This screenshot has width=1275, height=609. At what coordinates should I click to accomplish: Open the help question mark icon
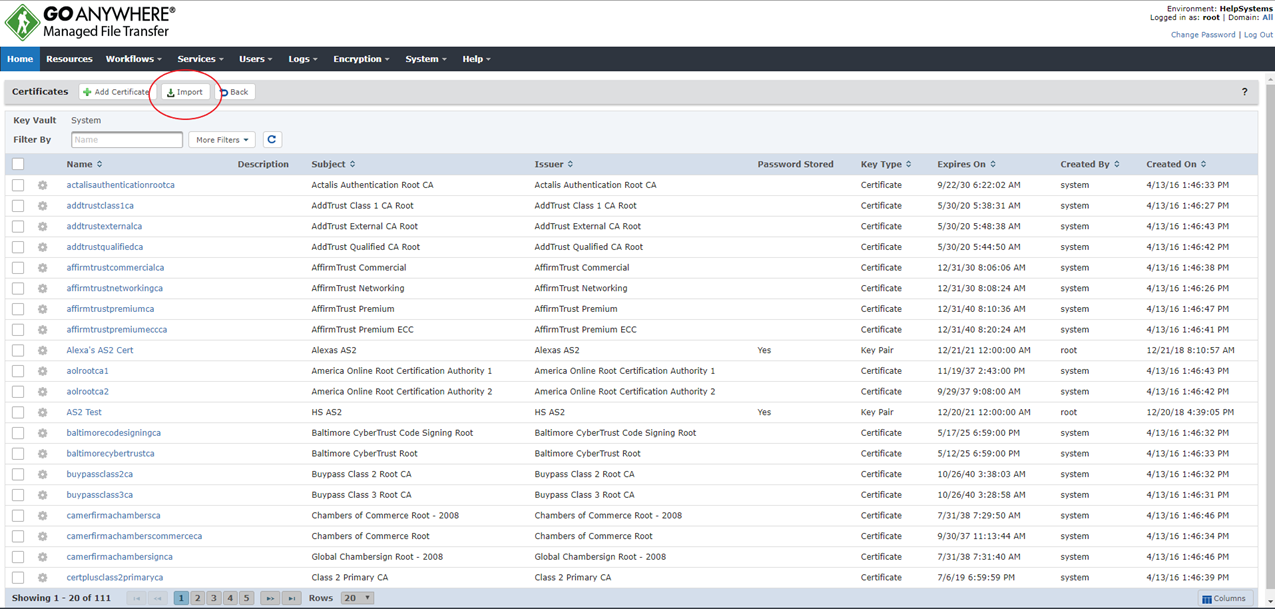pos(1245,92)
